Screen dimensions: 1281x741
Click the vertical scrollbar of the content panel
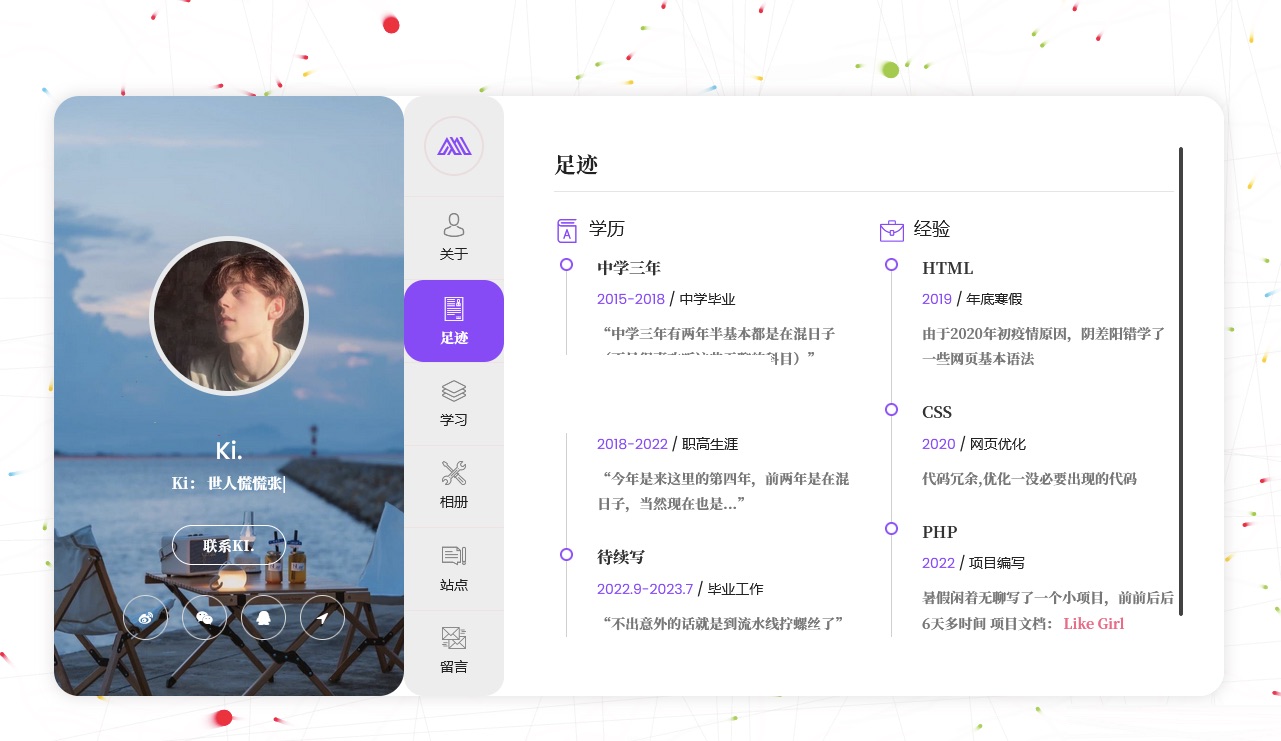tap(1181, 380)
